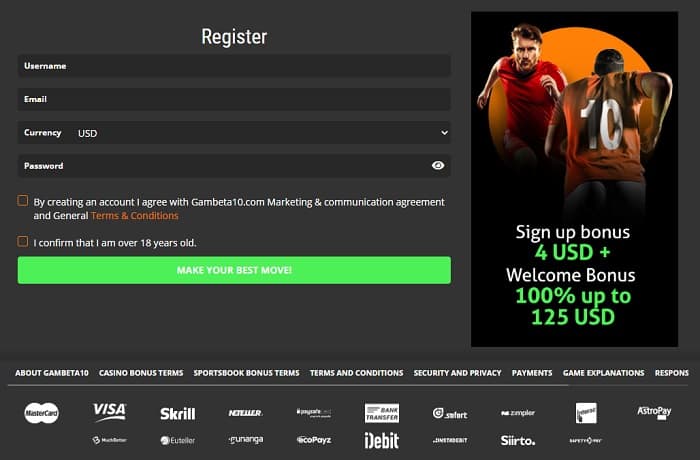Open the Casino Bonus Terms tab
This screenshot has width=700, height=460.
(141, 373)
